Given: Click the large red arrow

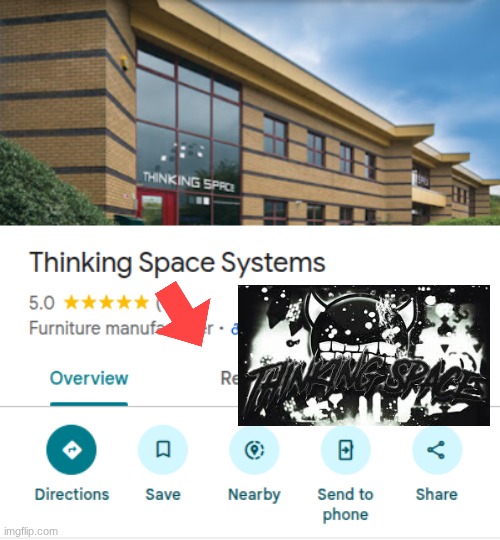Looking at the screenshot, I should click(x=183, y=314).
